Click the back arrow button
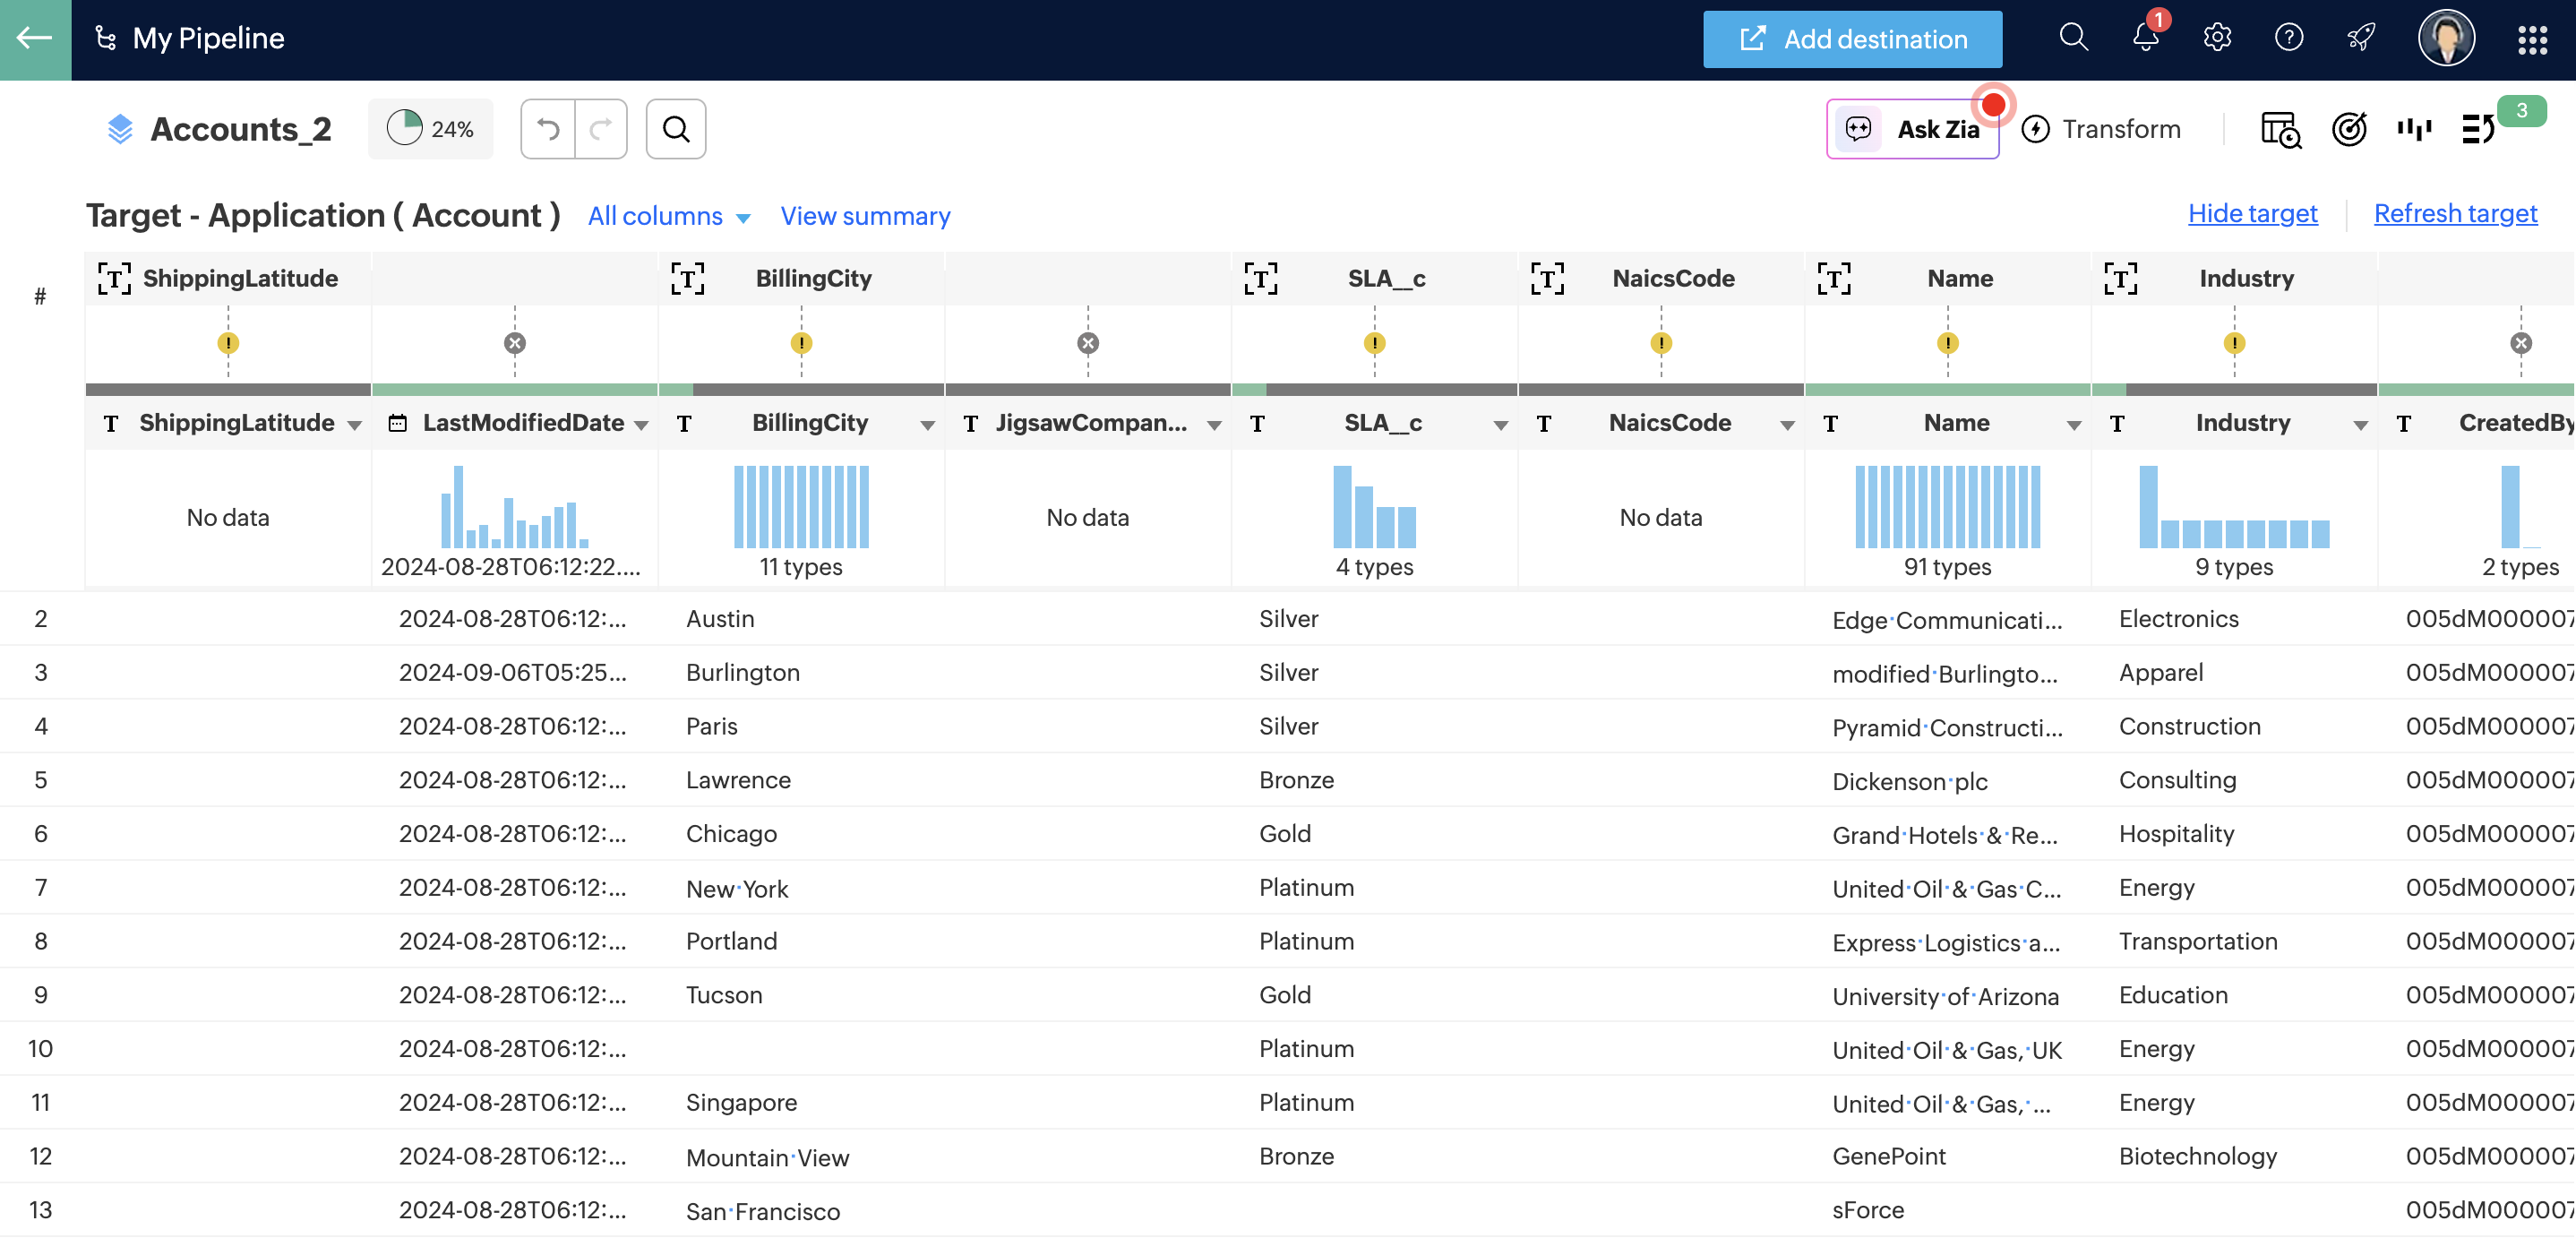This screenshot has height=1238, width=2576. [x=35, y=39]
